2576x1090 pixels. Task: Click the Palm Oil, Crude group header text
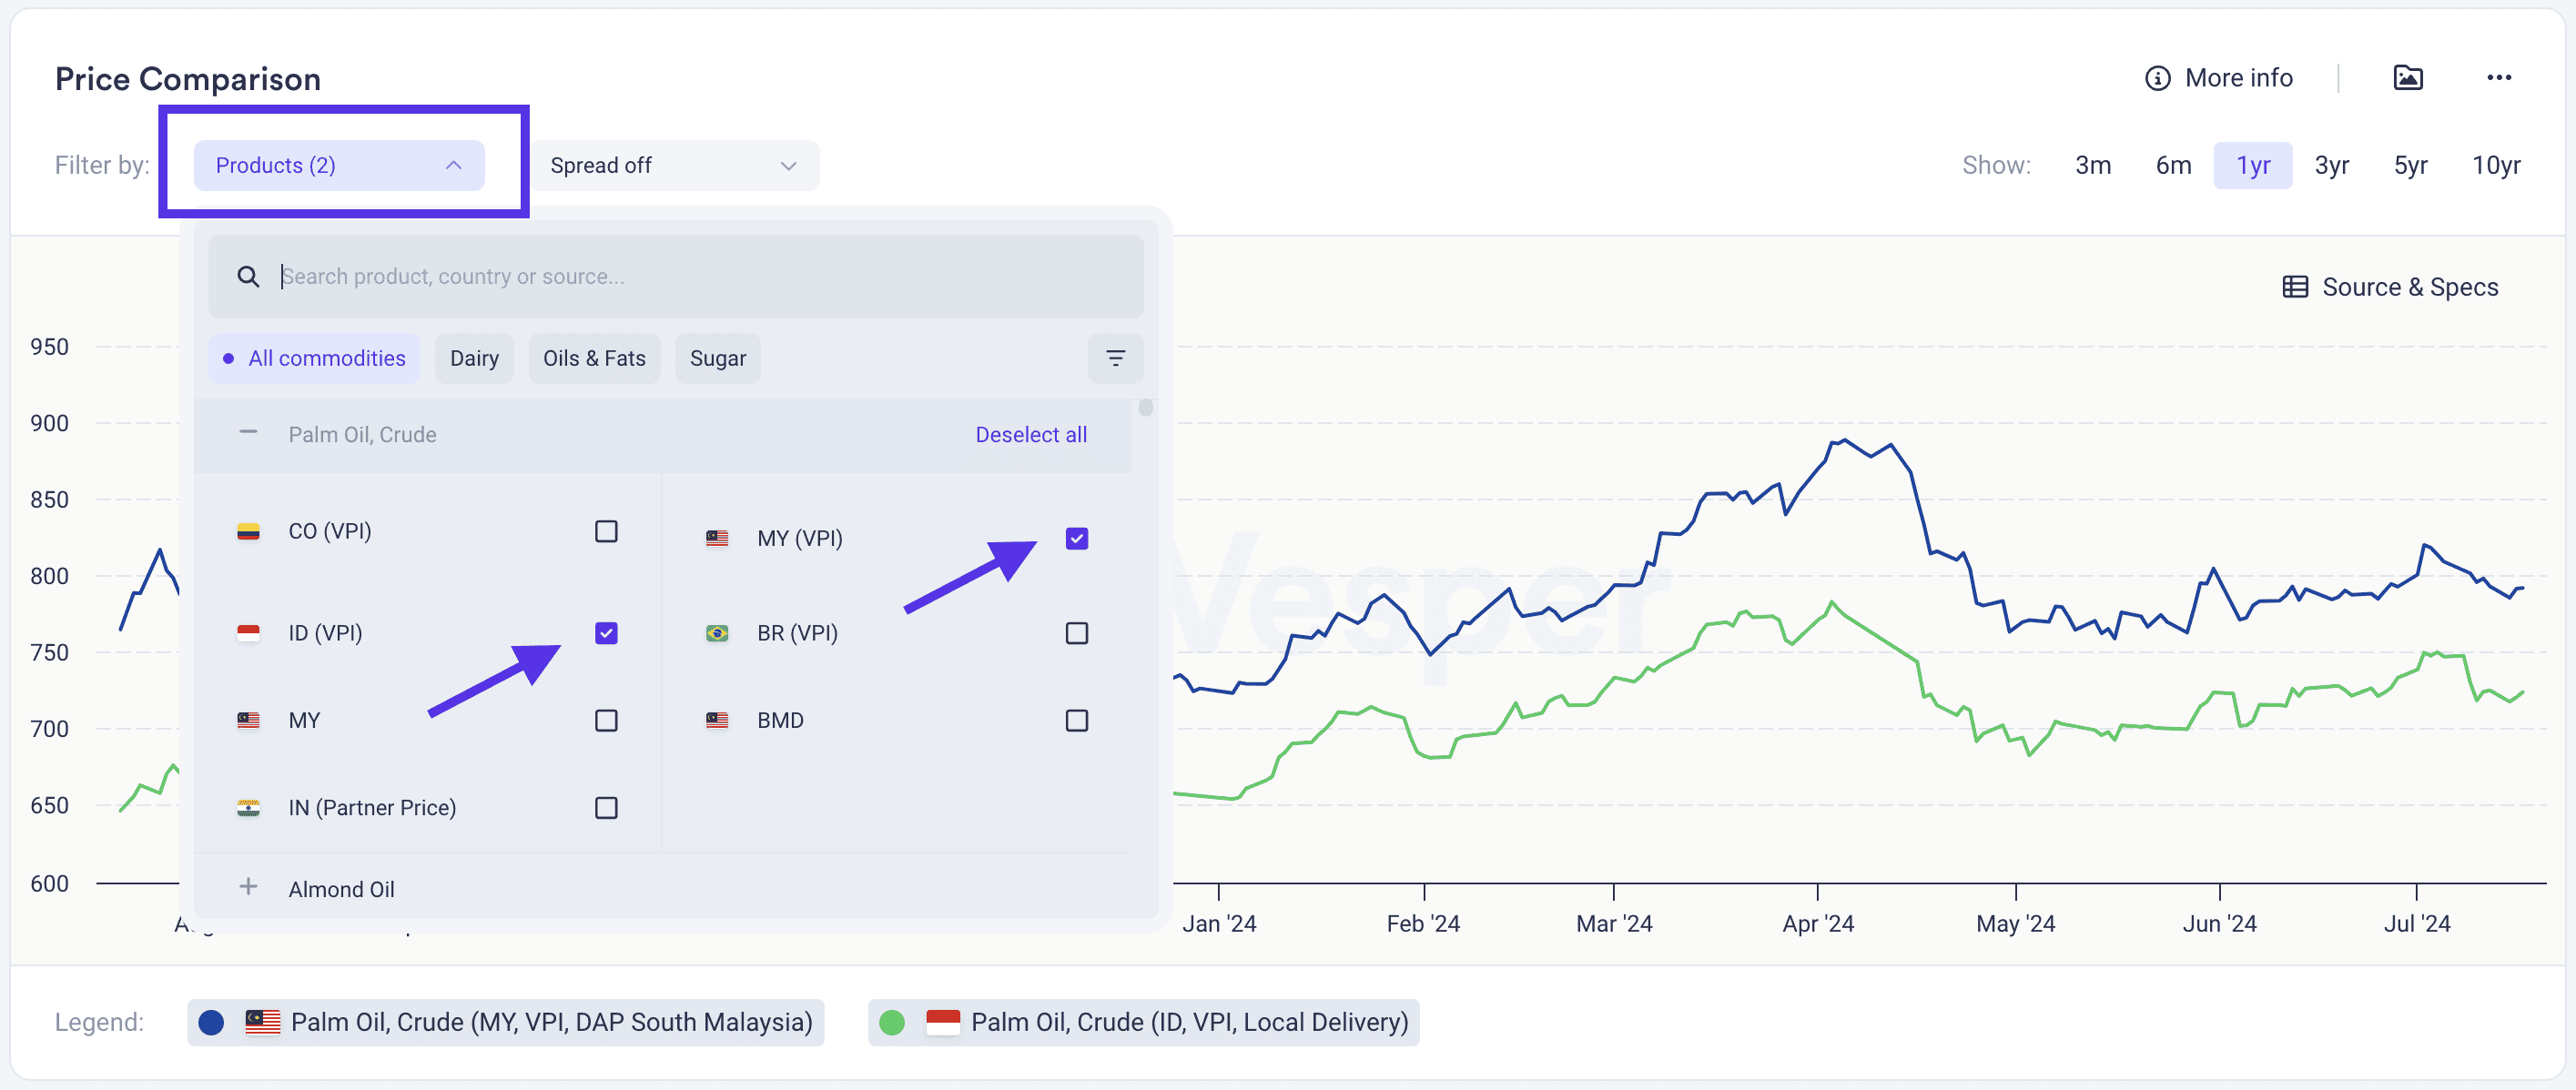pyautogui.click(x=362, y=434)
